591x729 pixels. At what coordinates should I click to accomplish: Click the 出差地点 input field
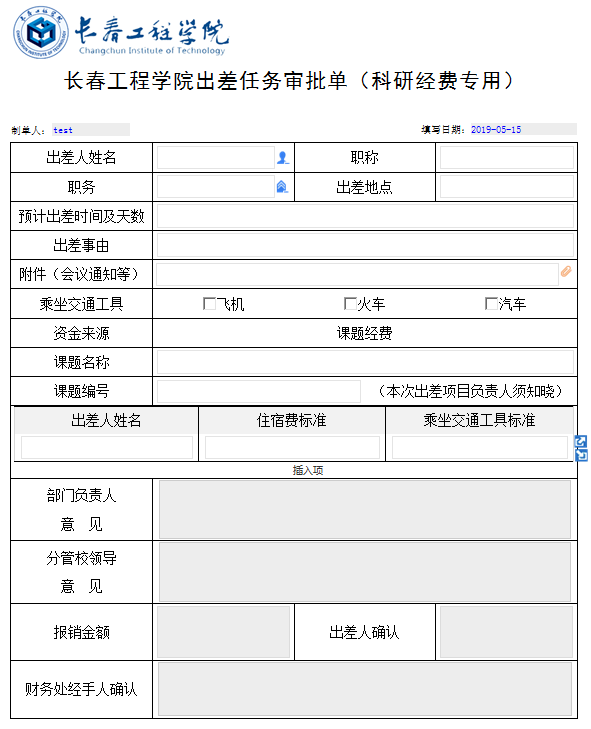(506, 187)
